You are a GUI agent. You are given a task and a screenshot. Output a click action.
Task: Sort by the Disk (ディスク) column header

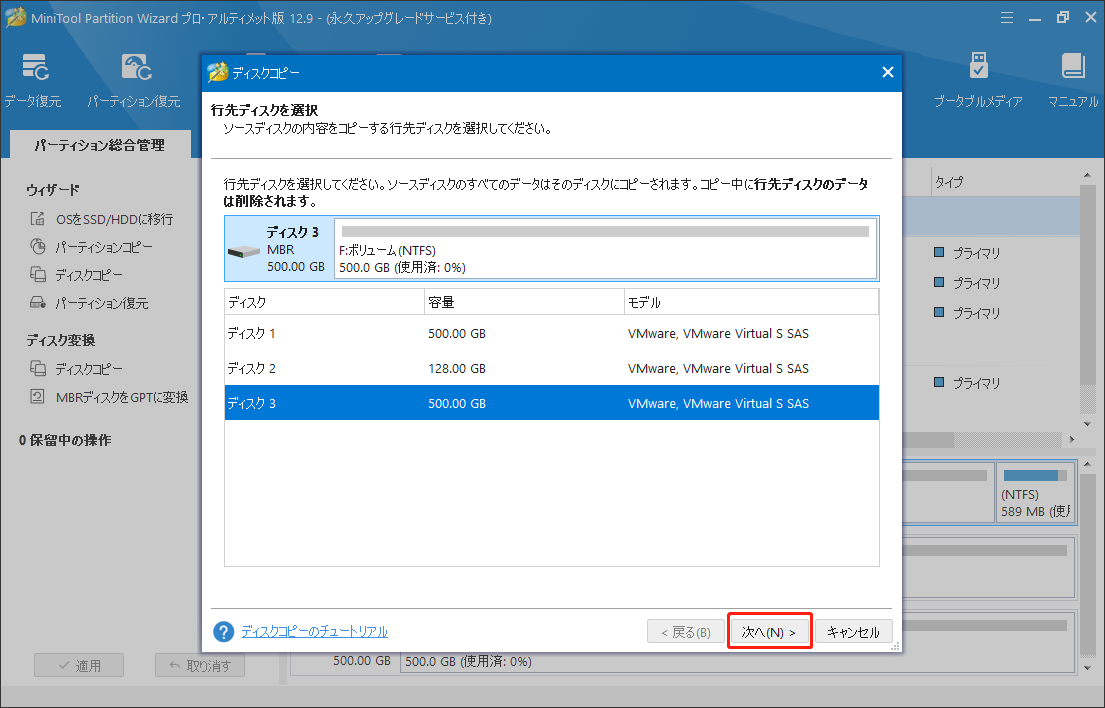click(x=324, y=302)
